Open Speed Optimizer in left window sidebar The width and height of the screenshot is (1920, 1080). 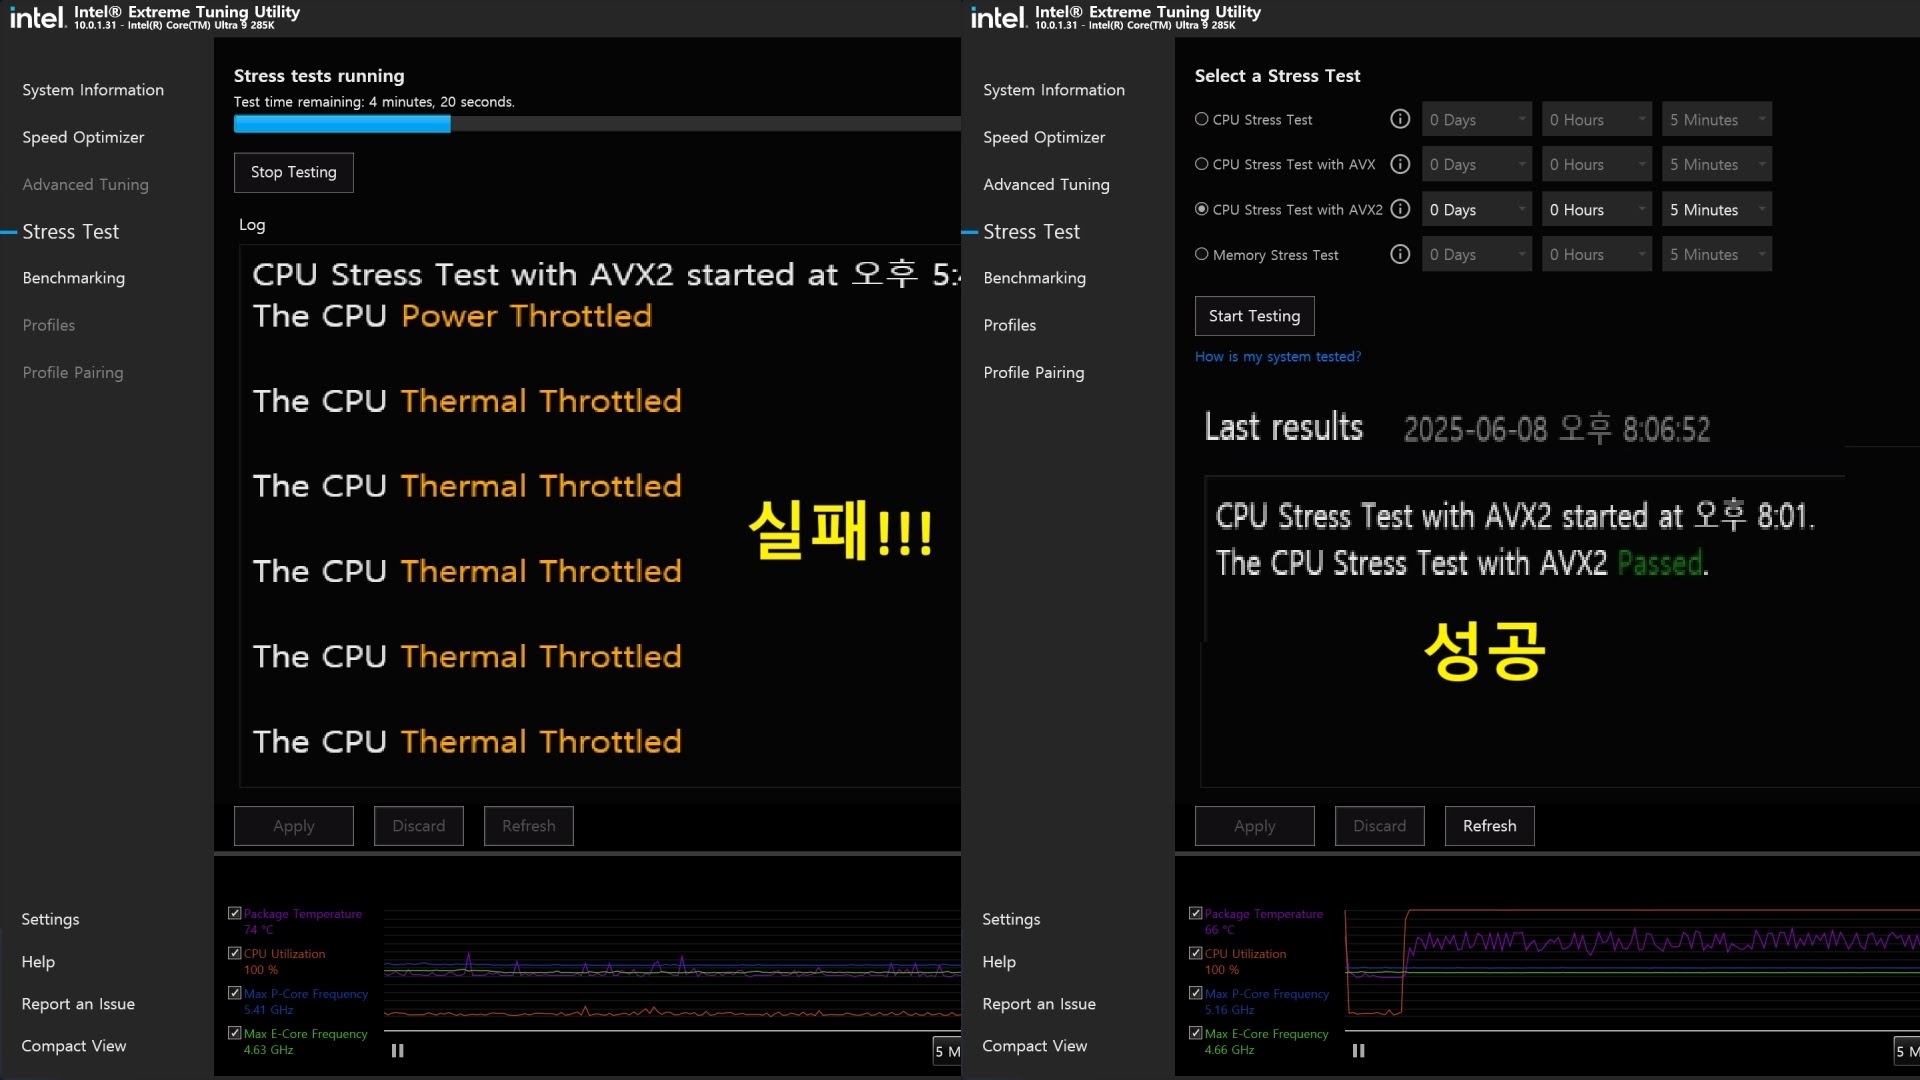83,137
